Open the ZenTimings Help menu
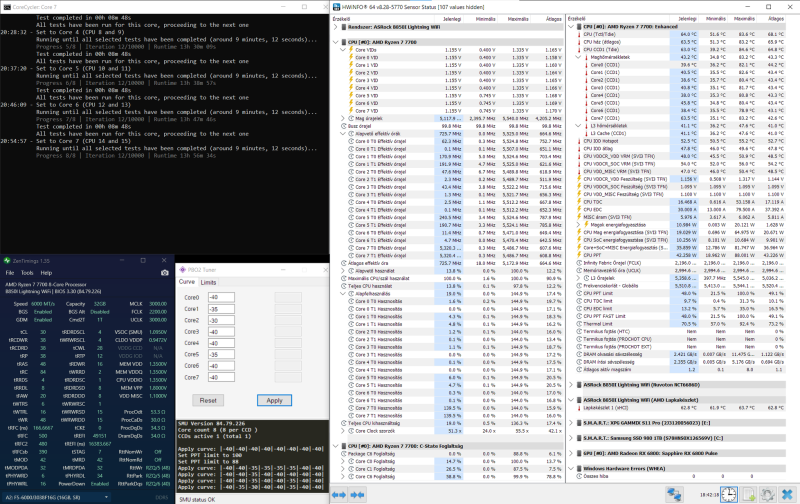The height and width of the screenshot is (504, 800). 46,273
